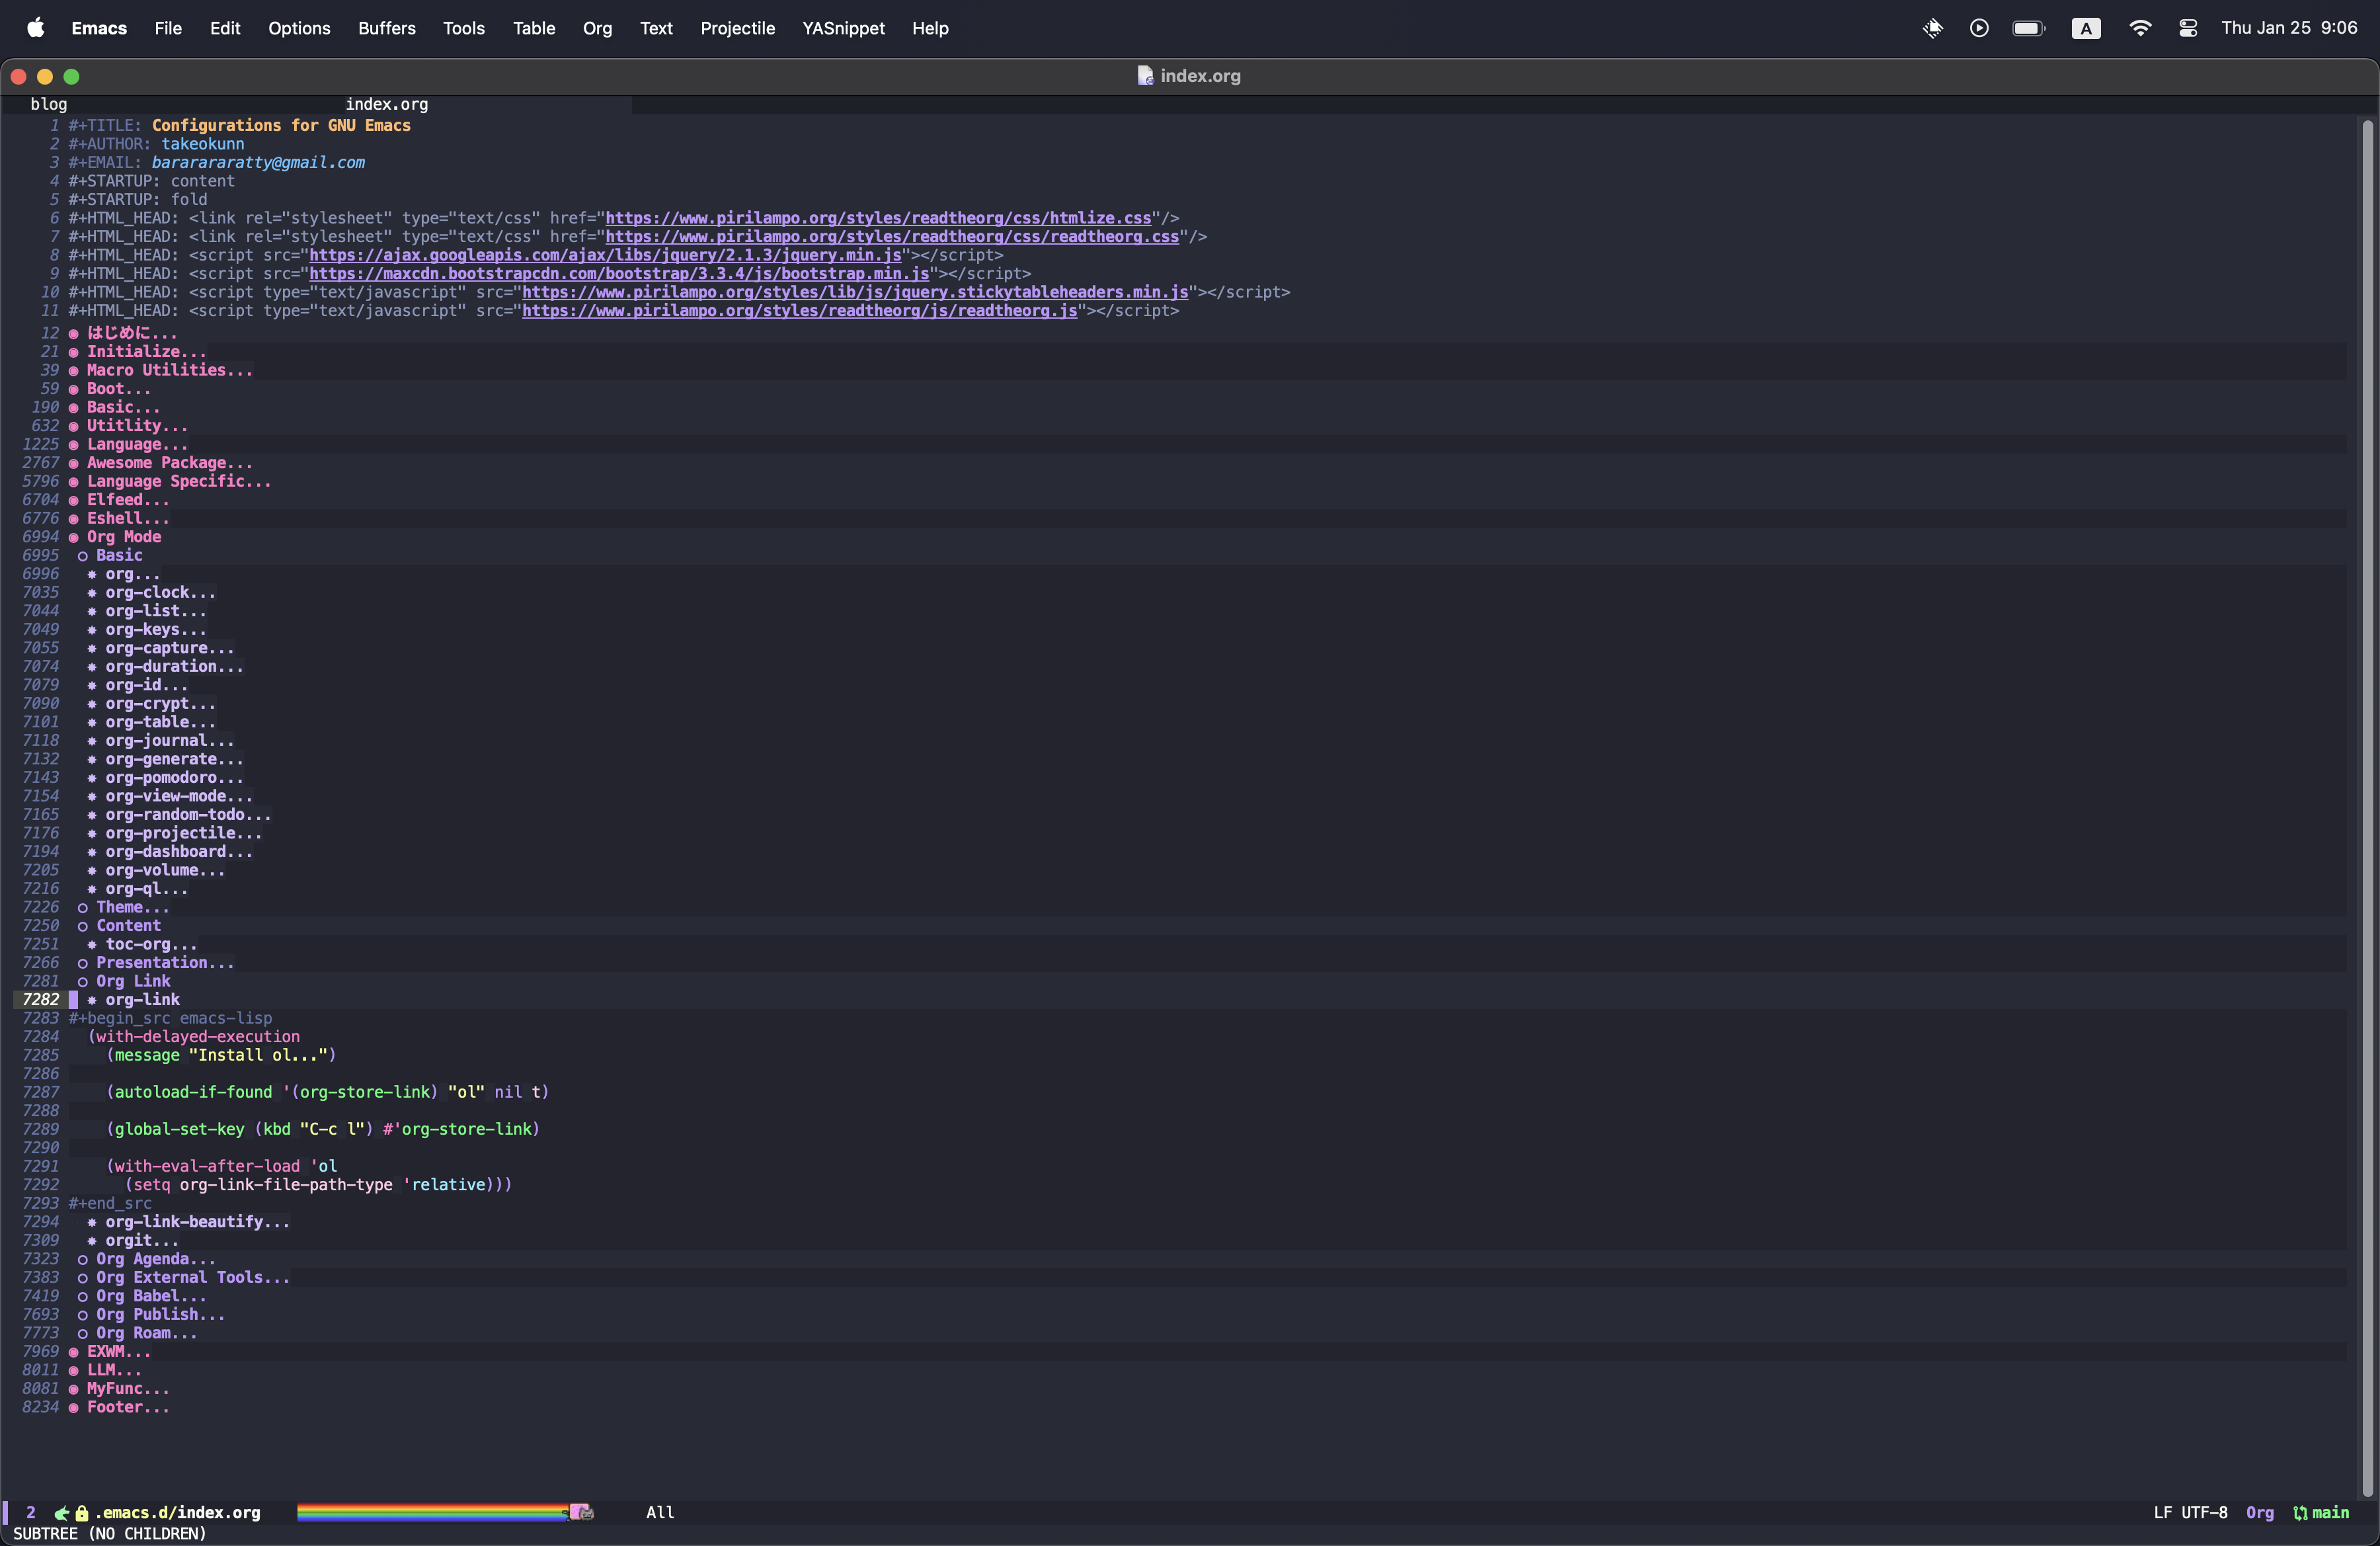Expand the Elfeed heading
The image size is (2380, 1546).
click(128, 500)
